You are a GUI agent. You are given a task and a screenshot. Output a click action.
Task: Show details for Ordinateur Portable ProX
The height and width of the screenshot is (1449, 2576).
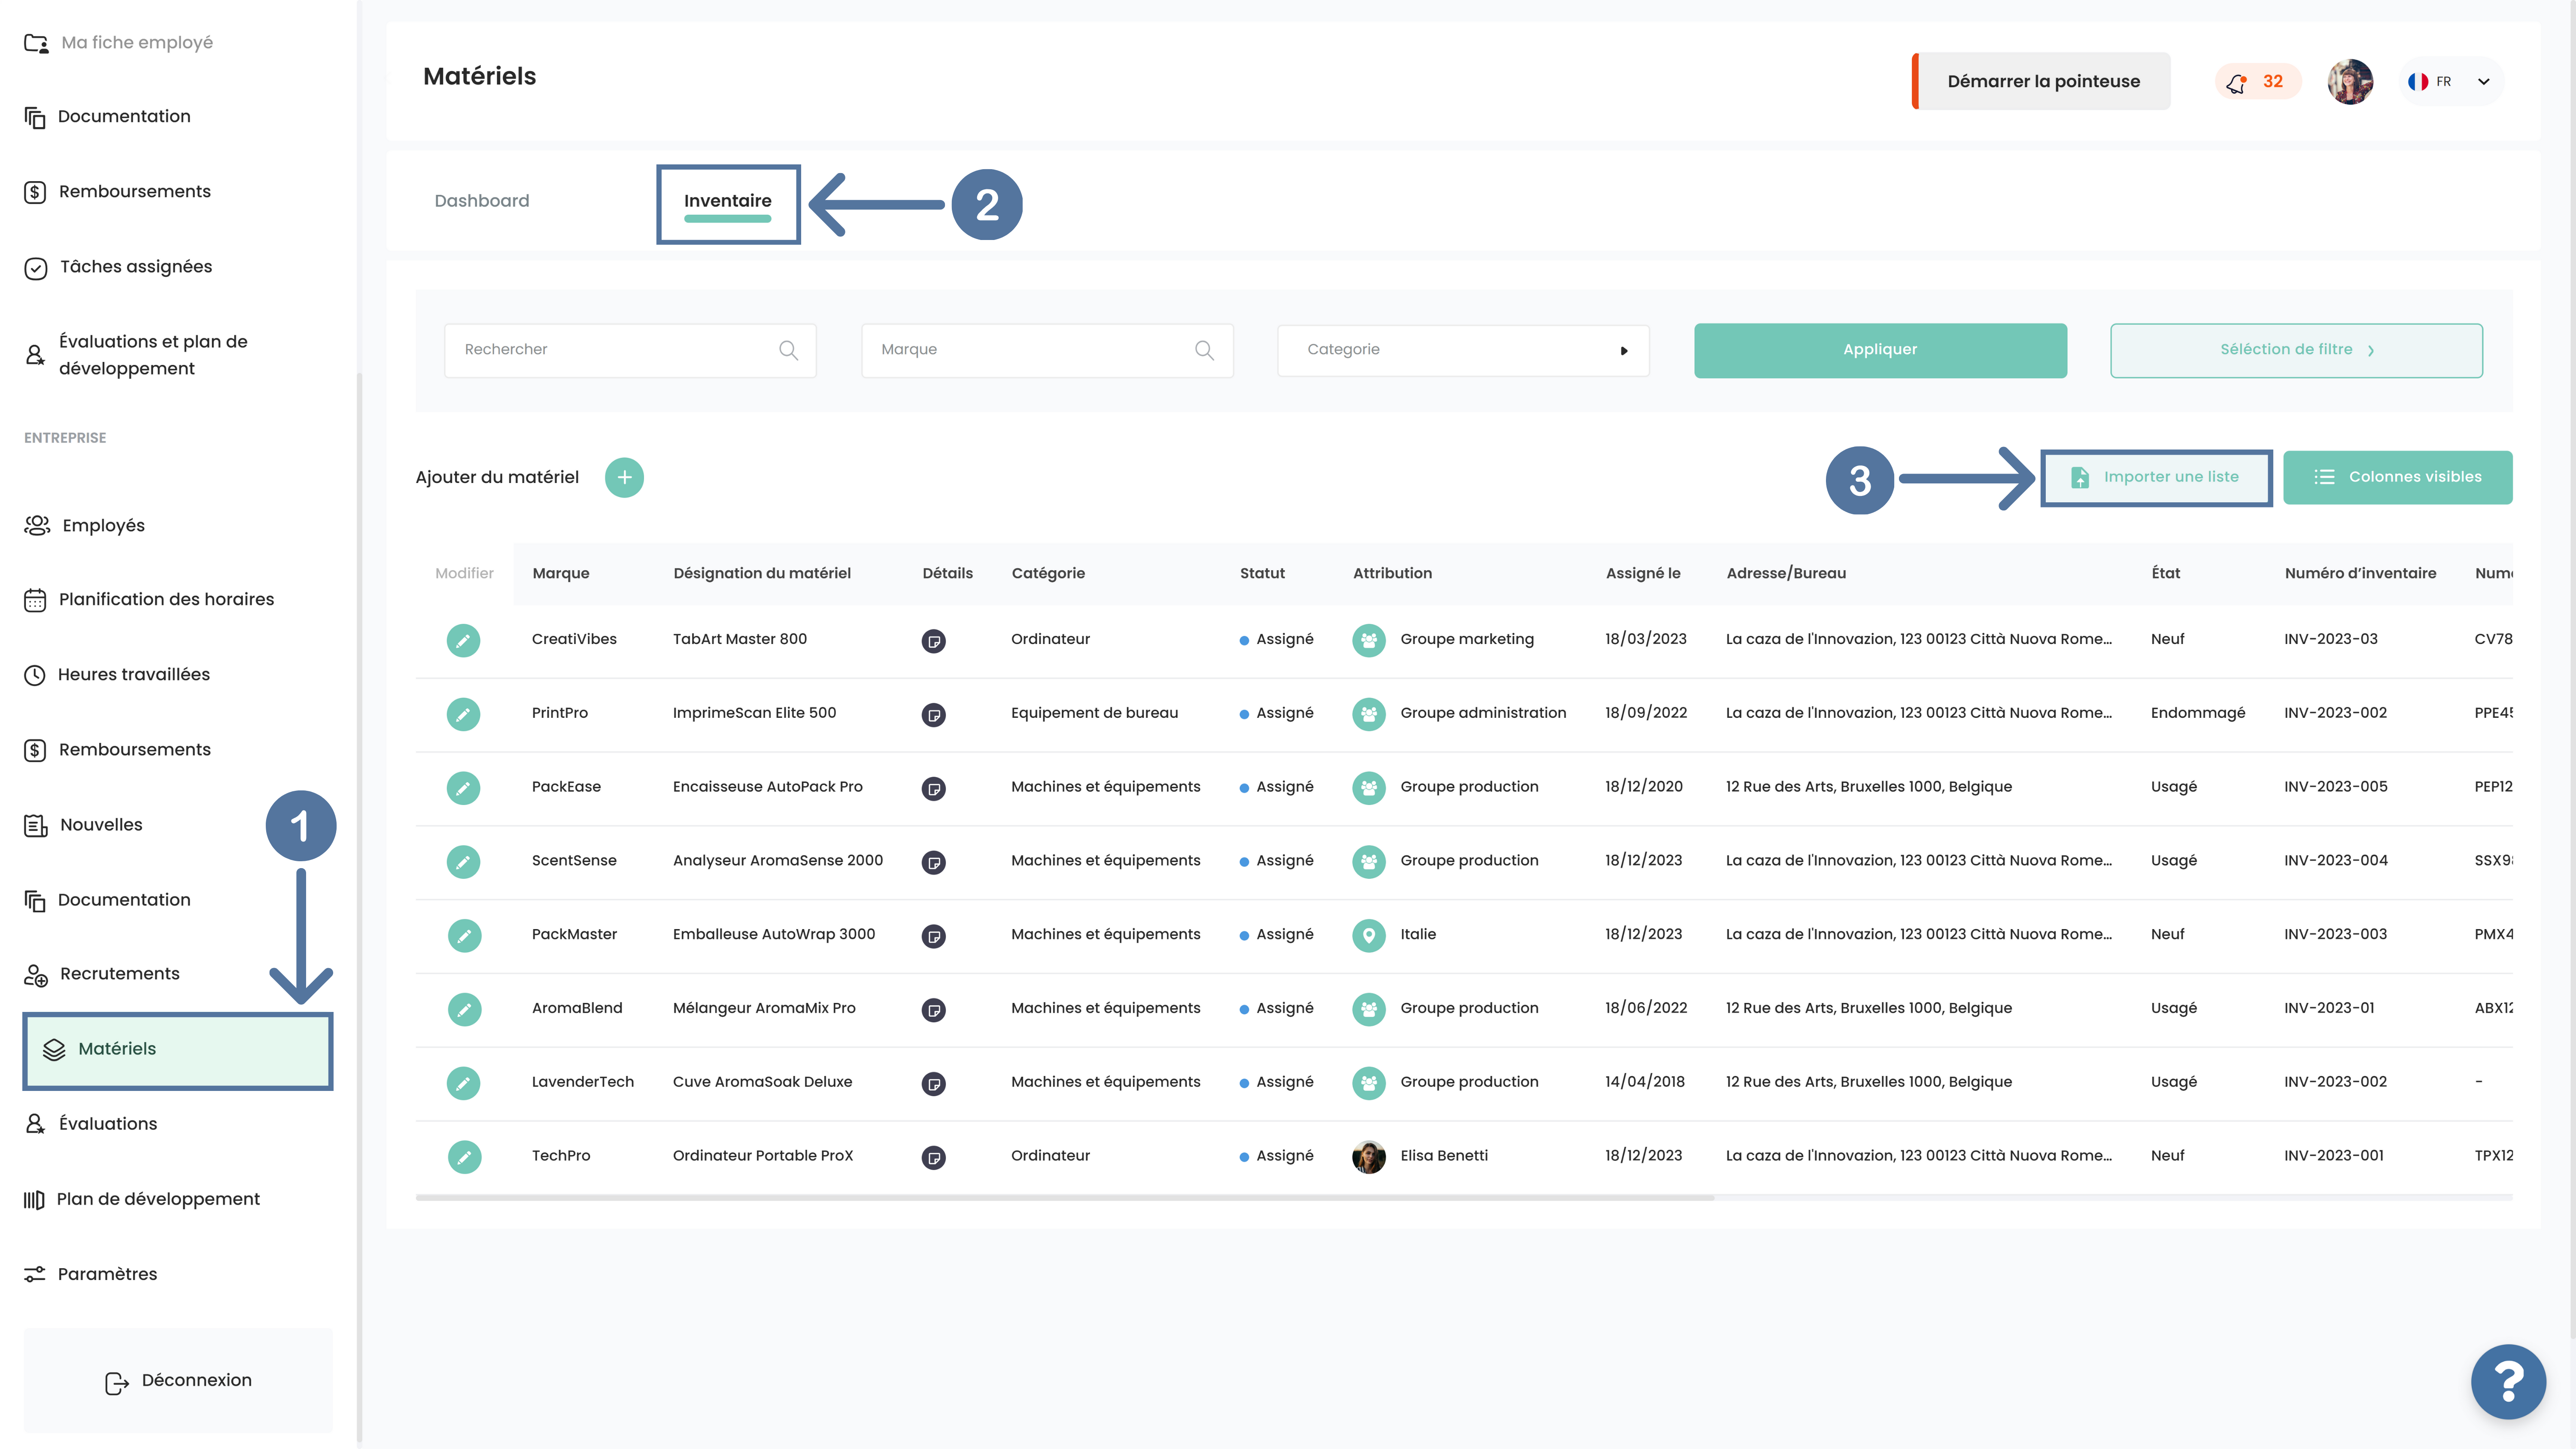933,1158
